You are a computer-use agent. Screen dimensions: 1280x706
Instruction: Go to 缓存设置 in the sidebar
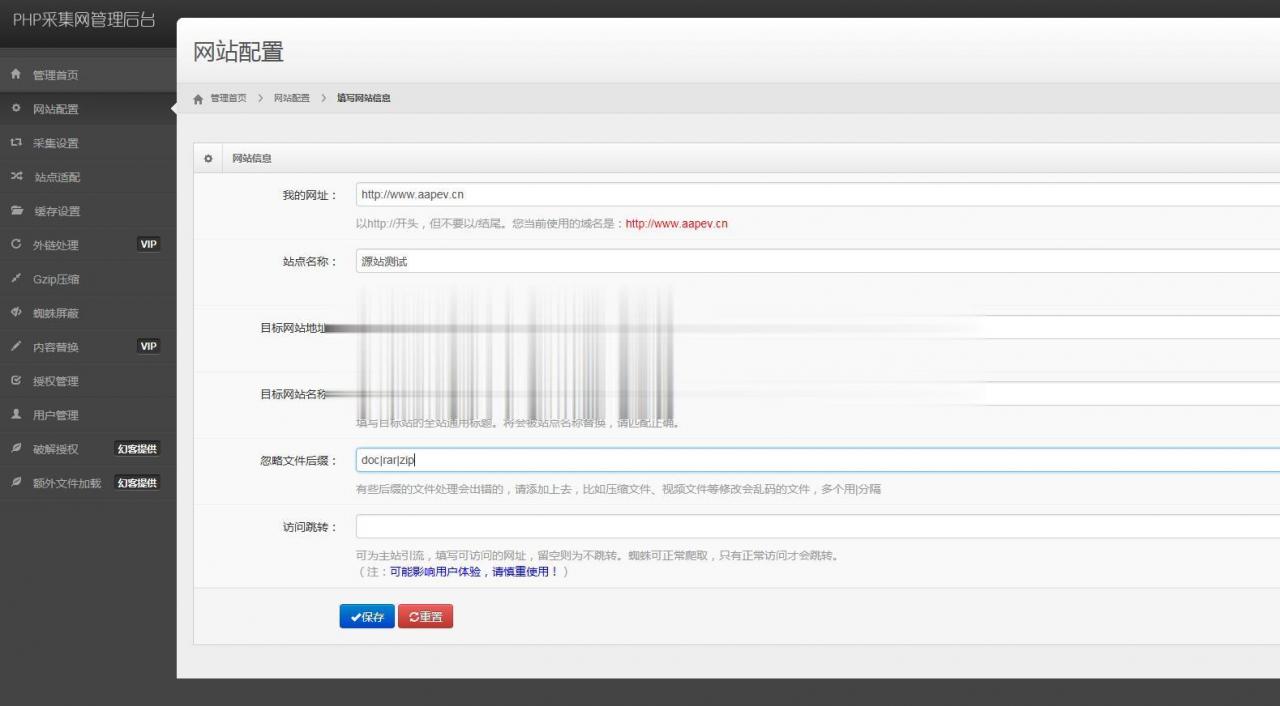(x=88, y=211)
